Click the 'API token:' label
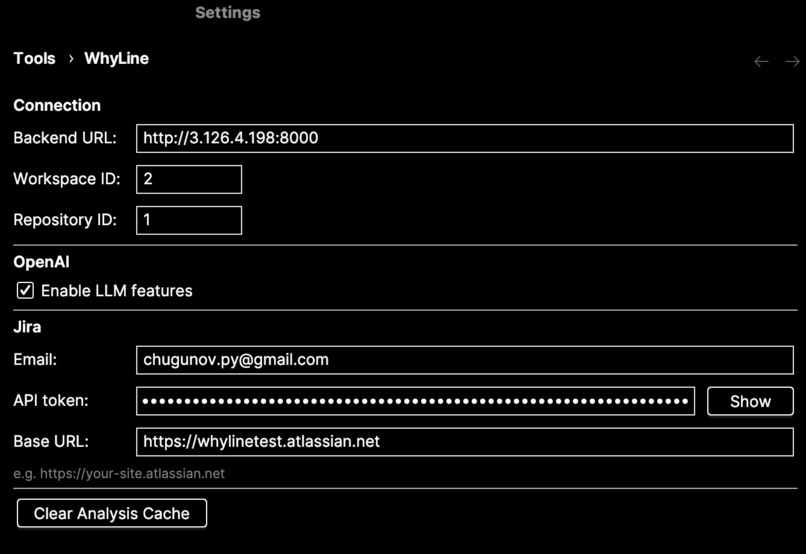The image size is (806, 554). tap(51, 400)
